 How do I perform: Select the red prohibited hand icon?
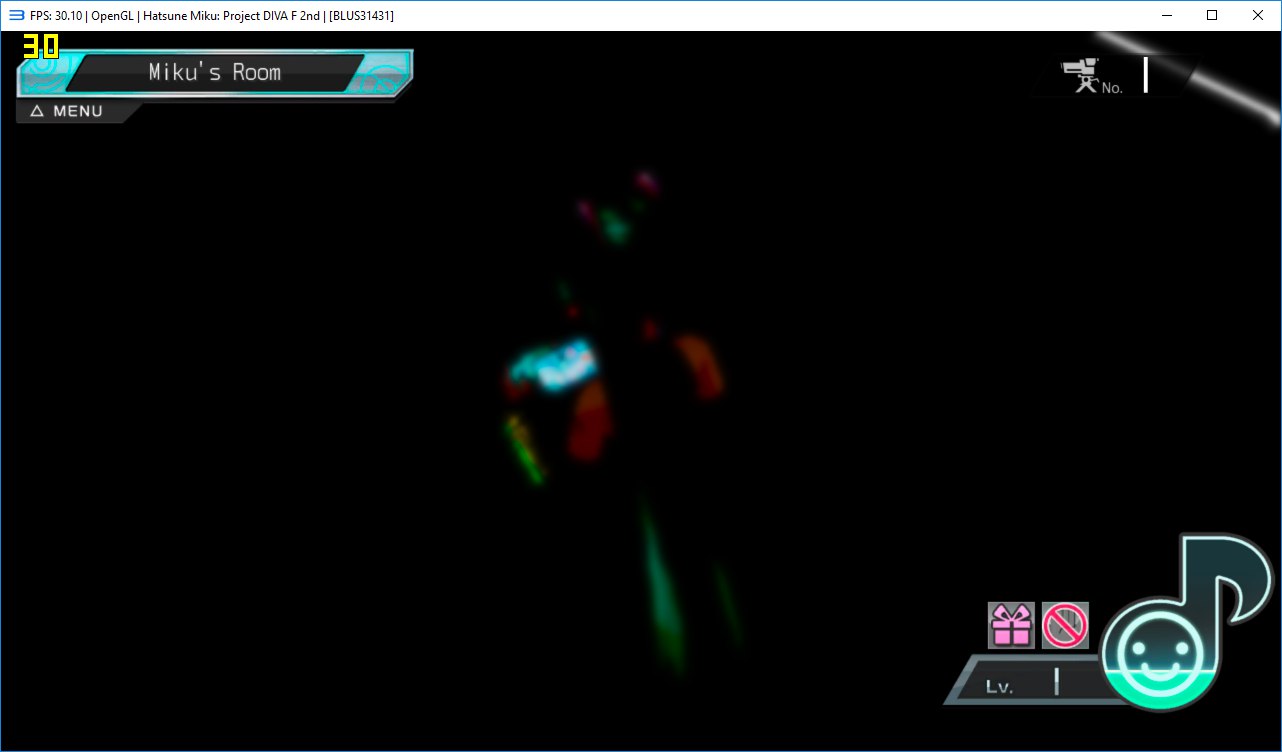click(1065, 626)
